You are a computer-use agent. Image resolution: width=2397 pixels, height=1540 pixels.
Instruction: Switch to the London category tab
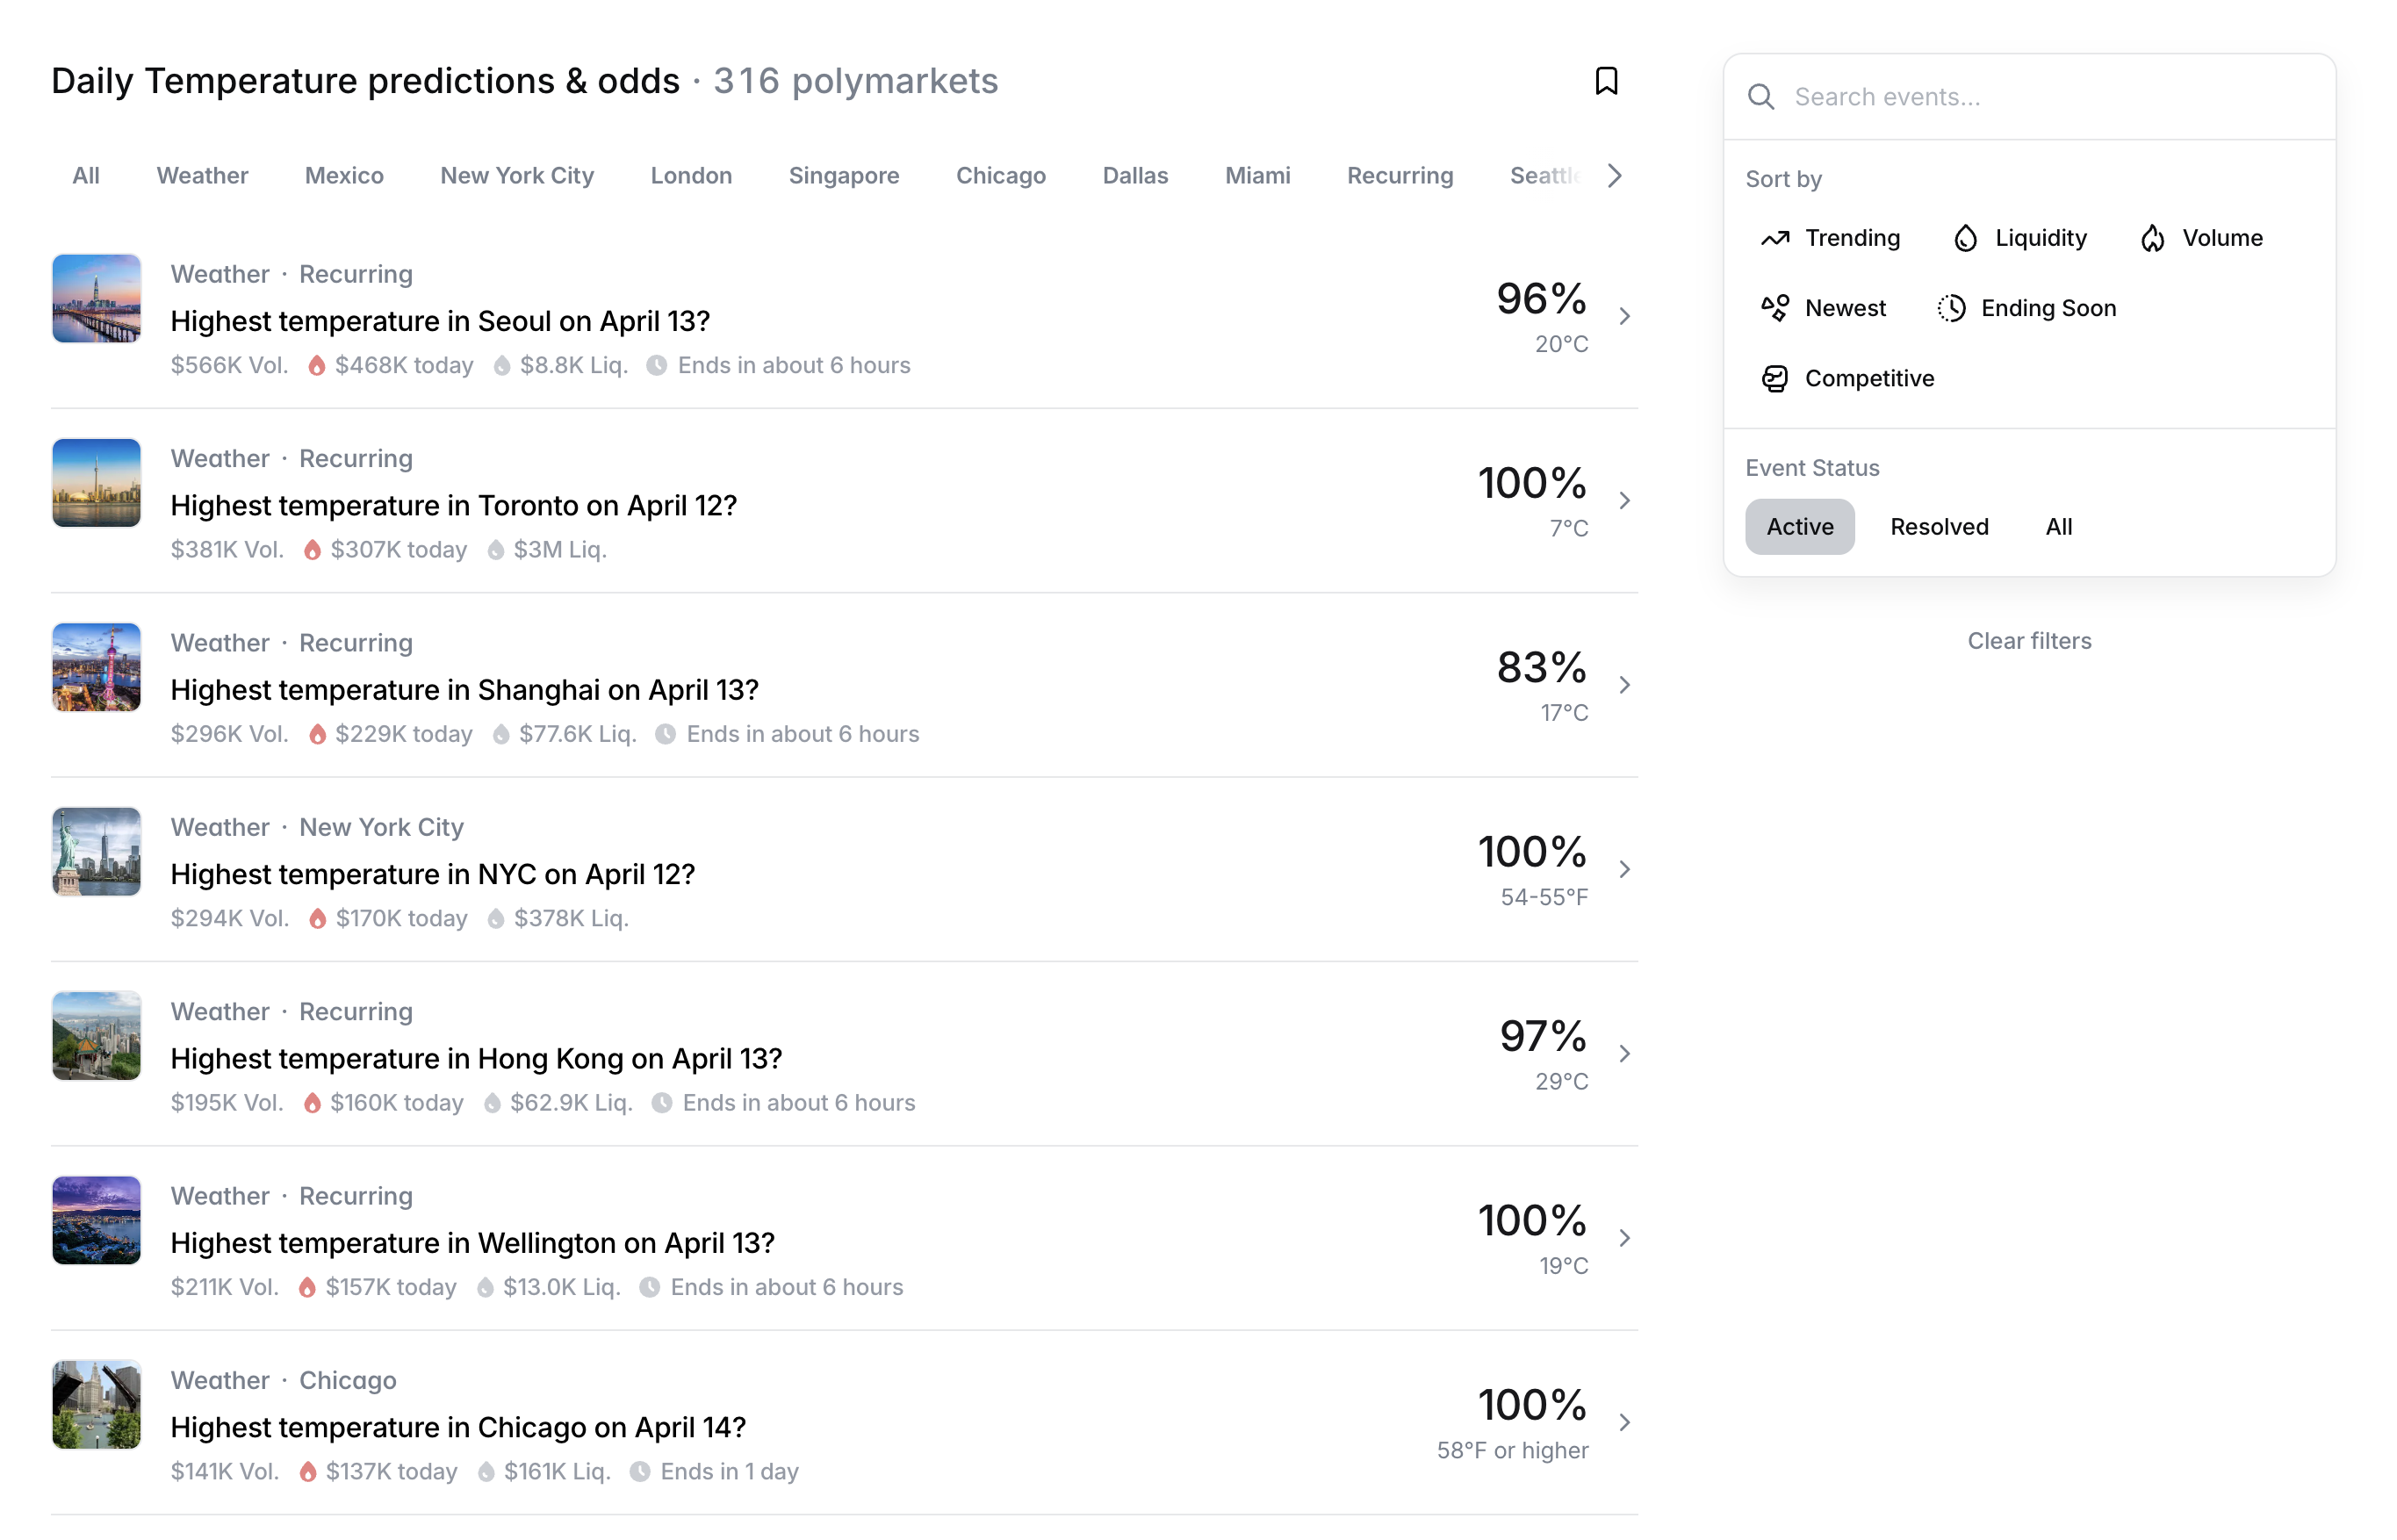coord(691,176)
